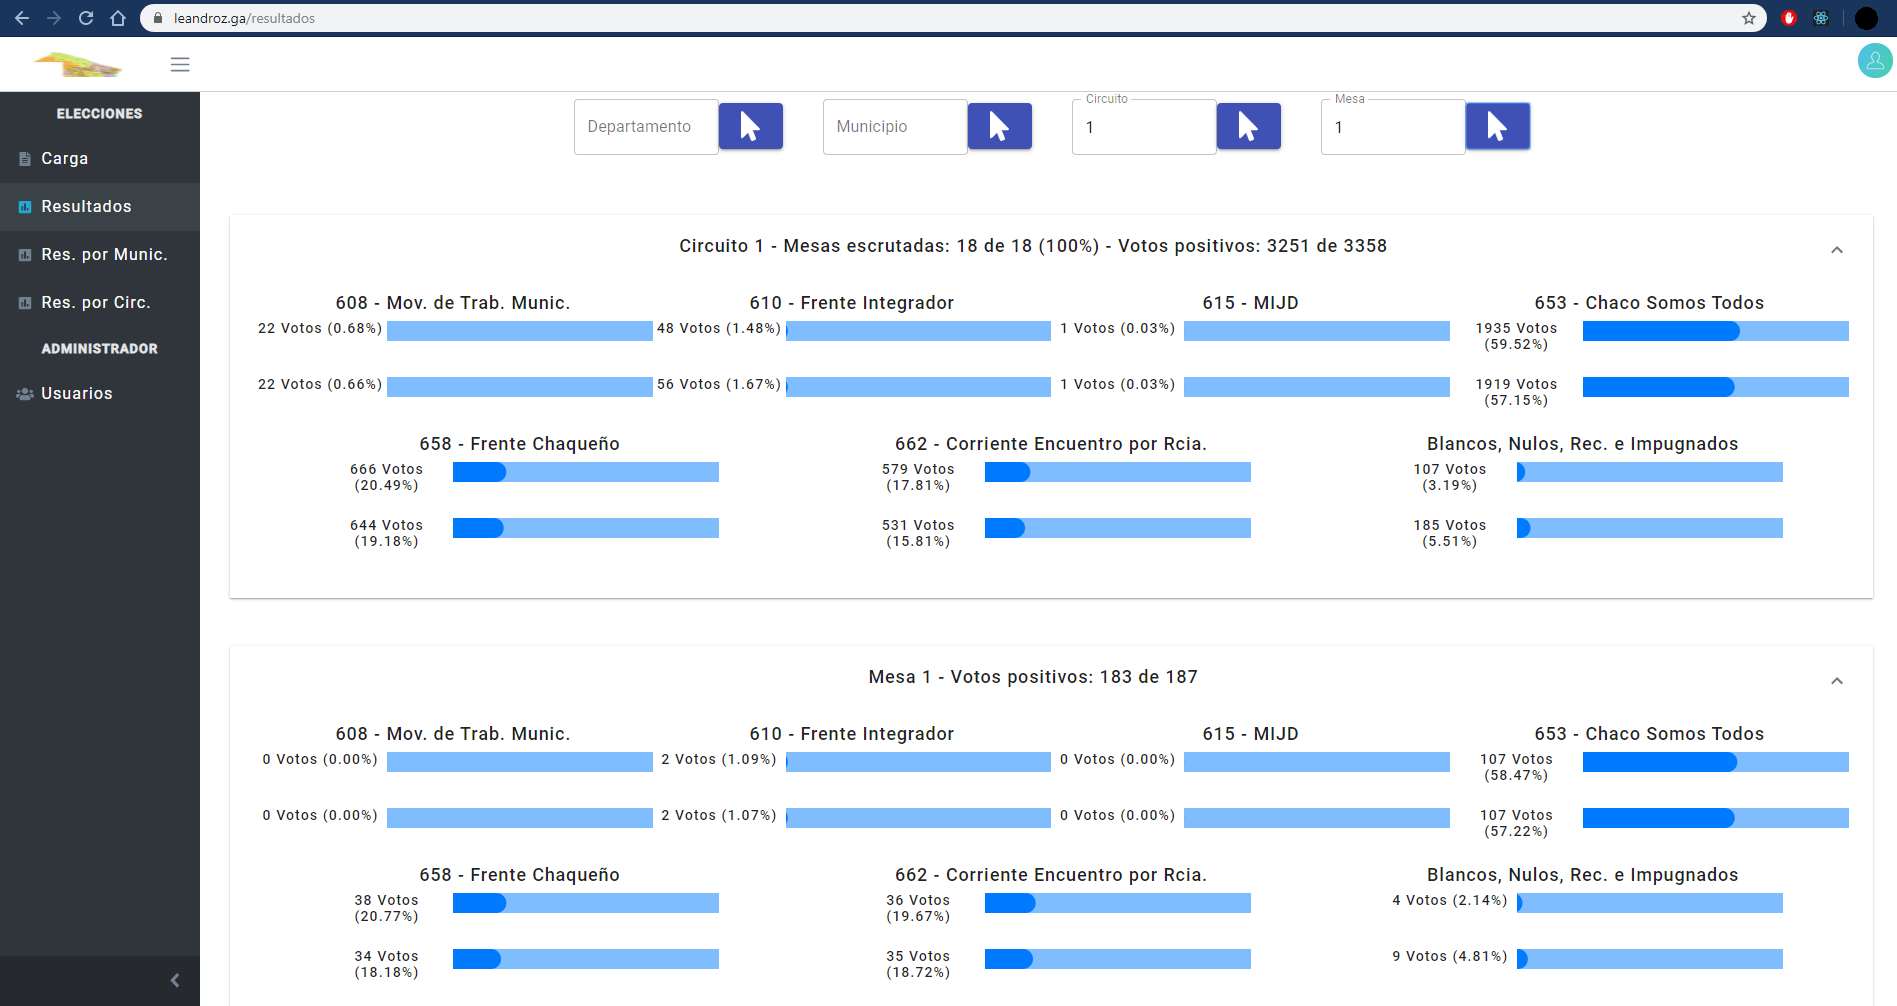This screenshot has height=1006, width=1897.
Task: Click the cursor button next to Departamento
Action: pos(751,126)
